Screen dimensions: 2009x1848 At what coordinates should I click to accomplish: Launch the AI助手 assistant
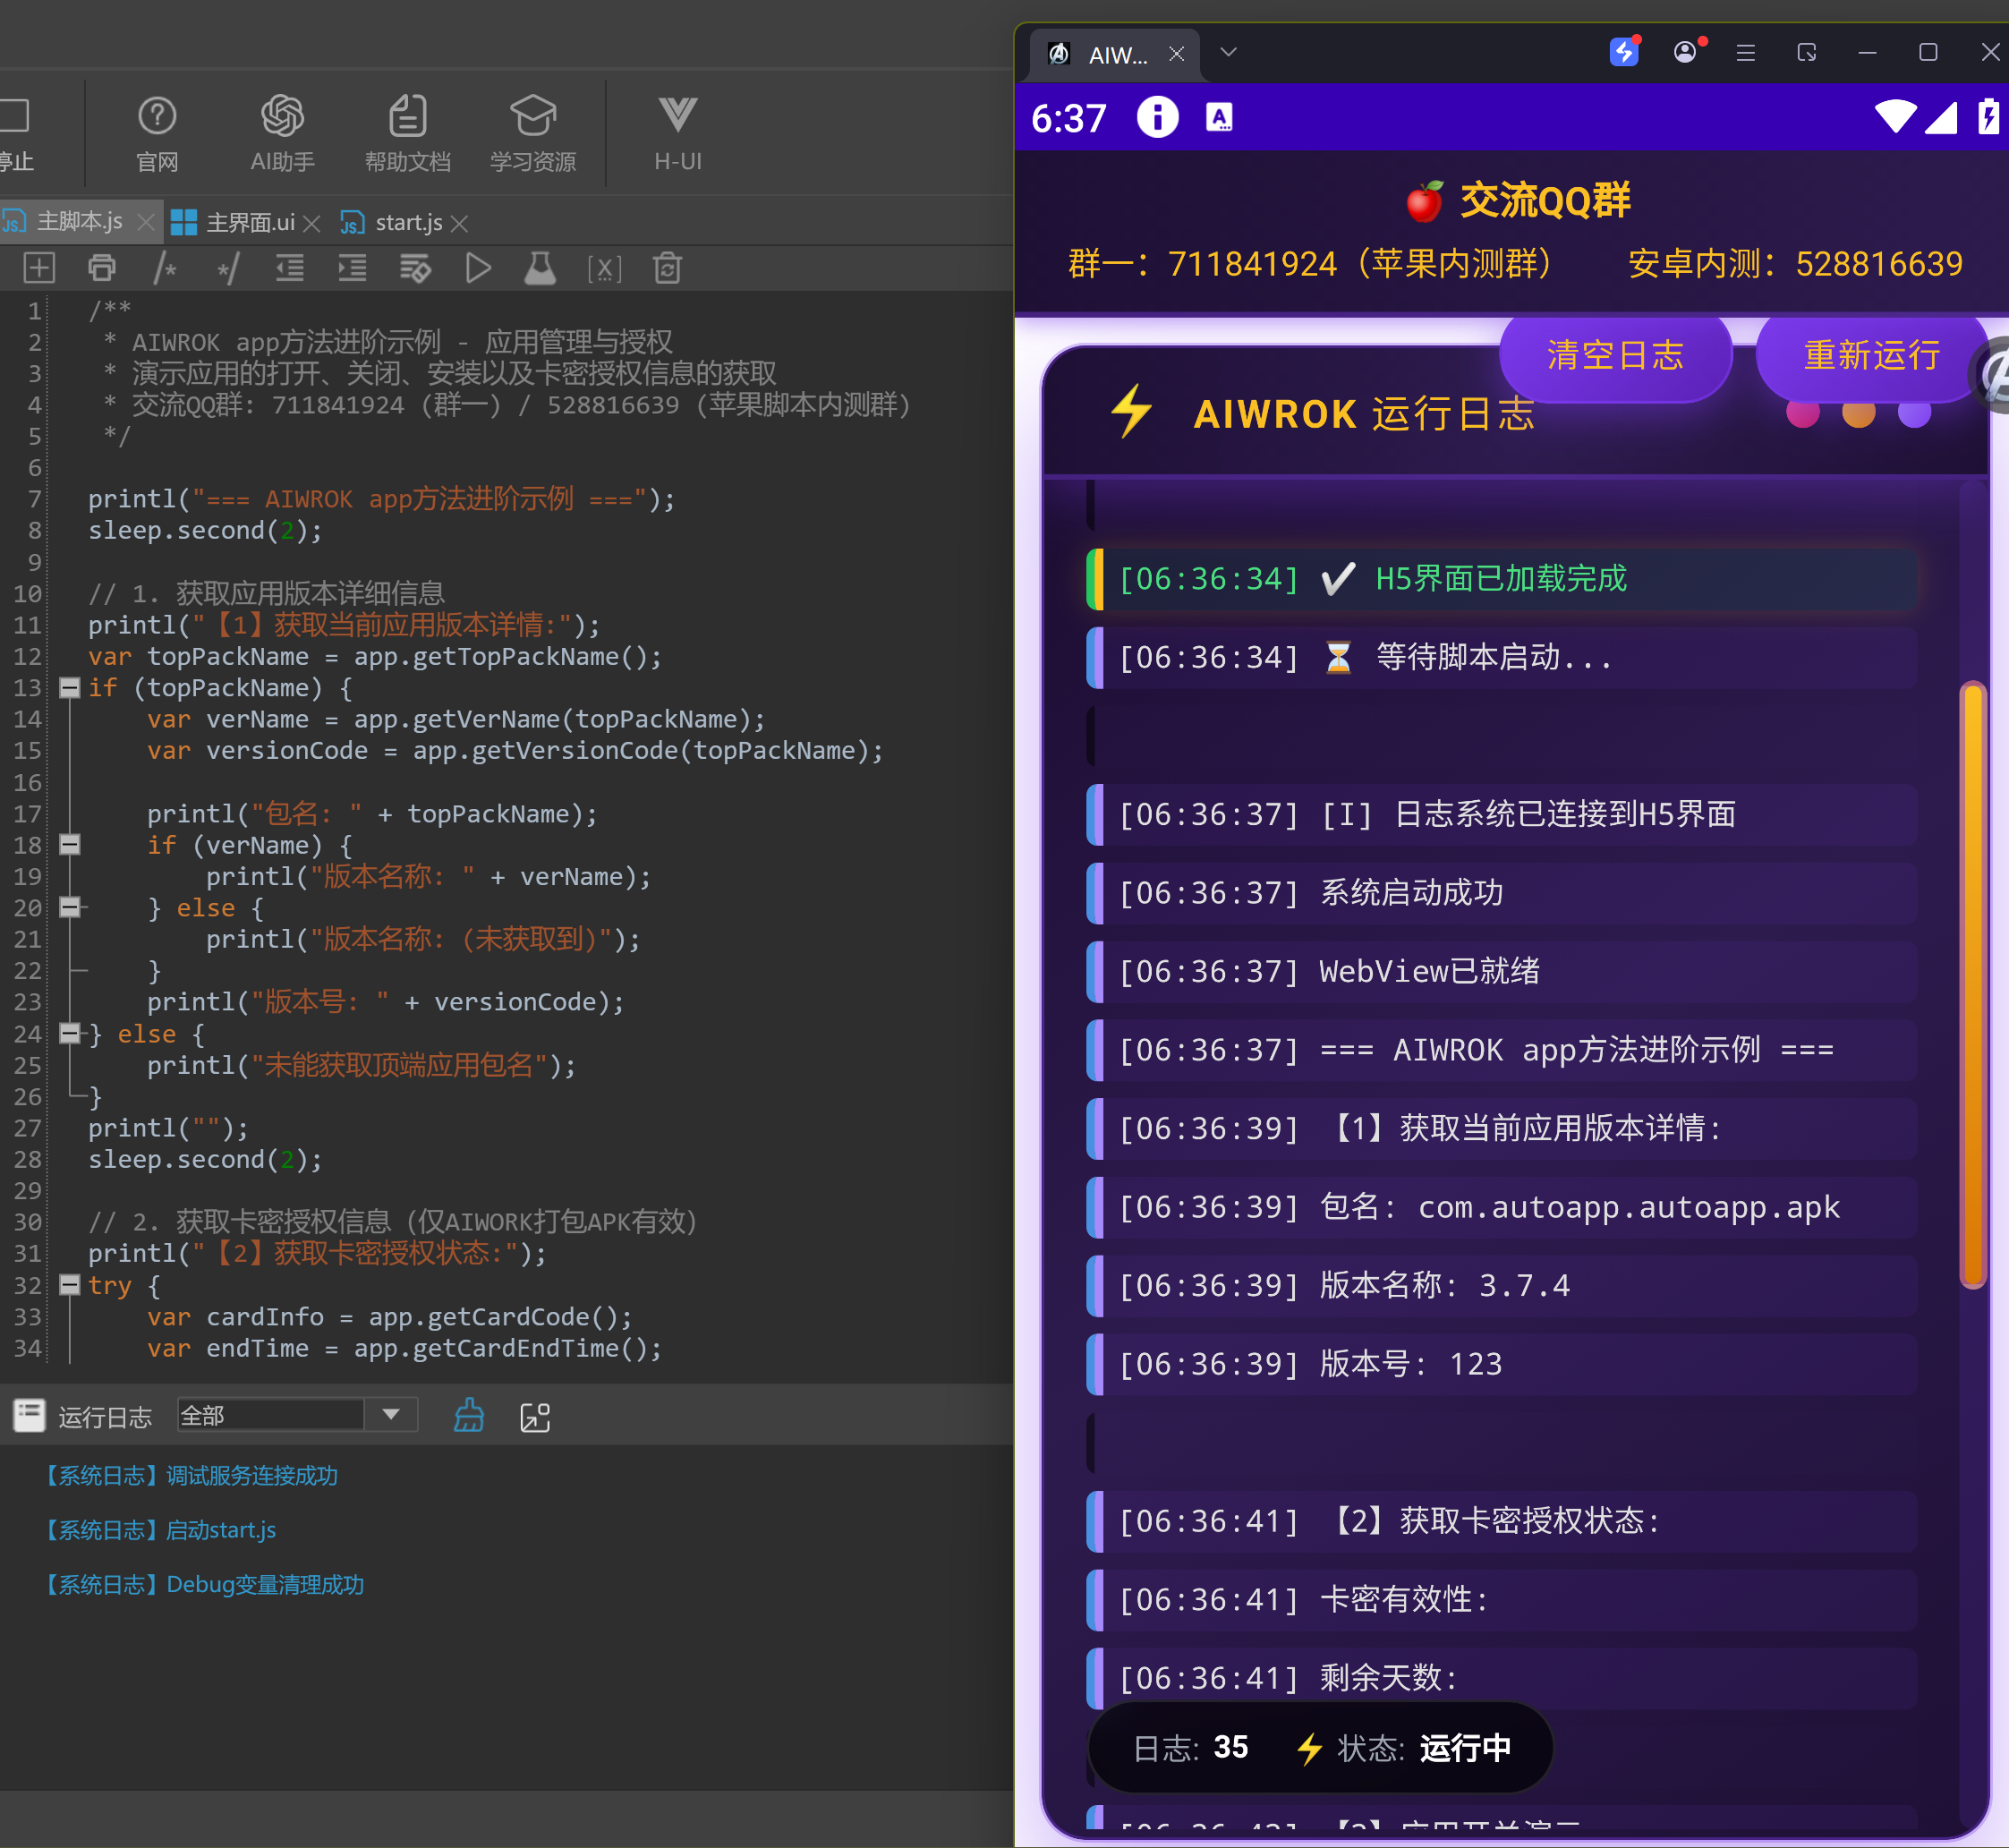click(x=282, y=133)
